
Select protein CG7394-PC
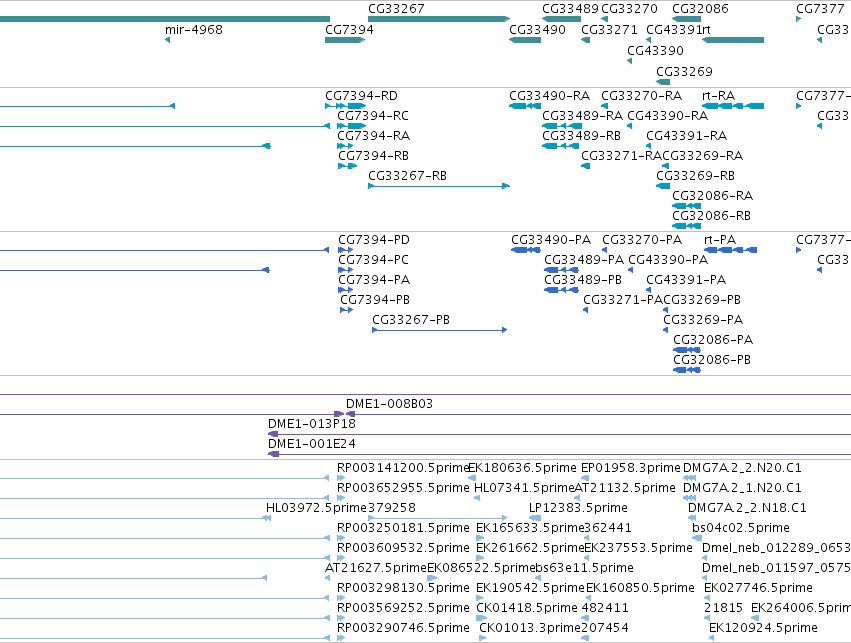pos(373,260)
